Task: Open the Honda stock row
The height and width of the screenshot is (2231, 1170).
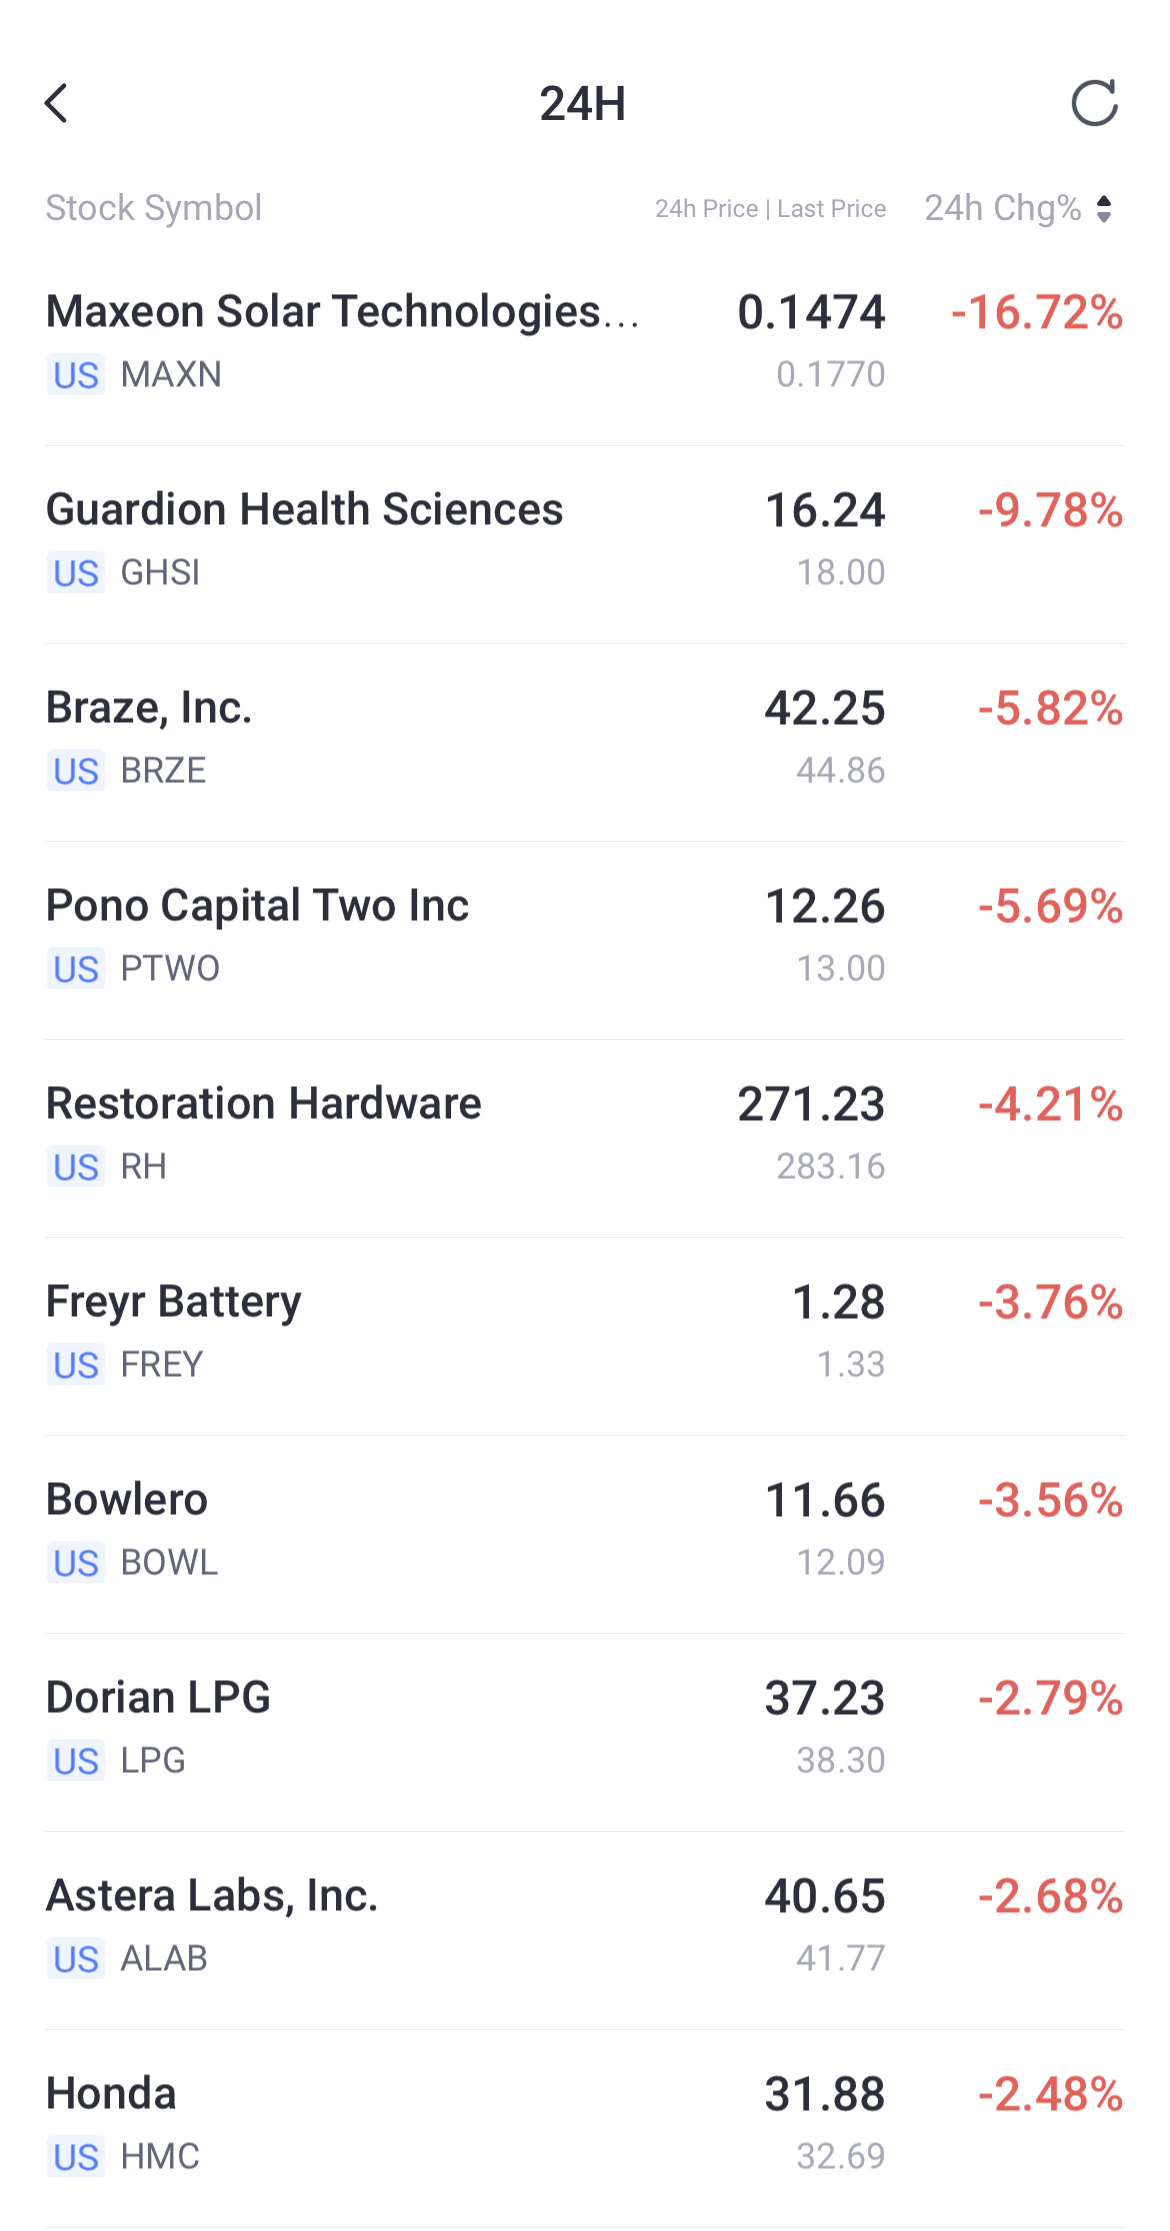Action: point(112,2094)
